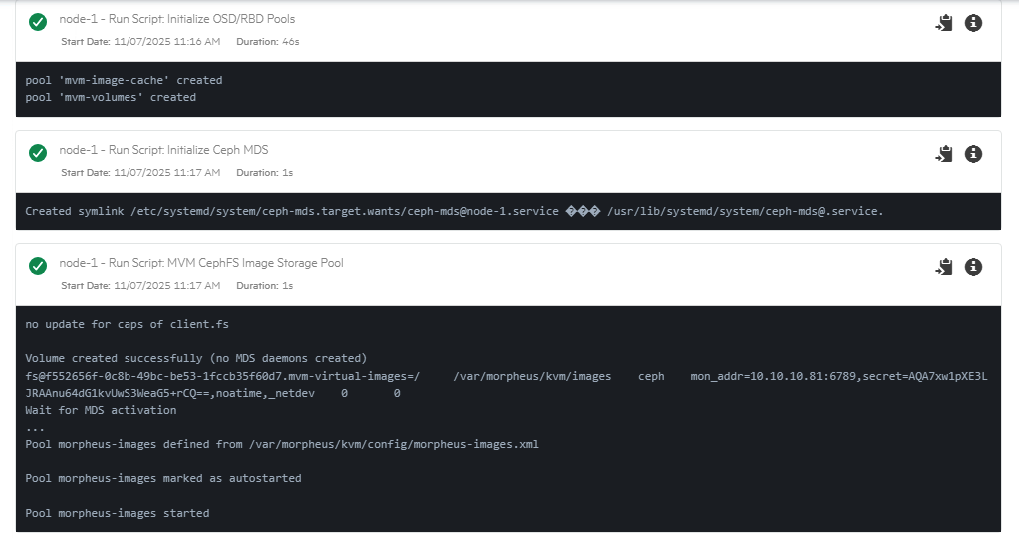Click Duration of Initialize Ceph MDS script
Screen dimensions: 1019x538
(264, 173)
